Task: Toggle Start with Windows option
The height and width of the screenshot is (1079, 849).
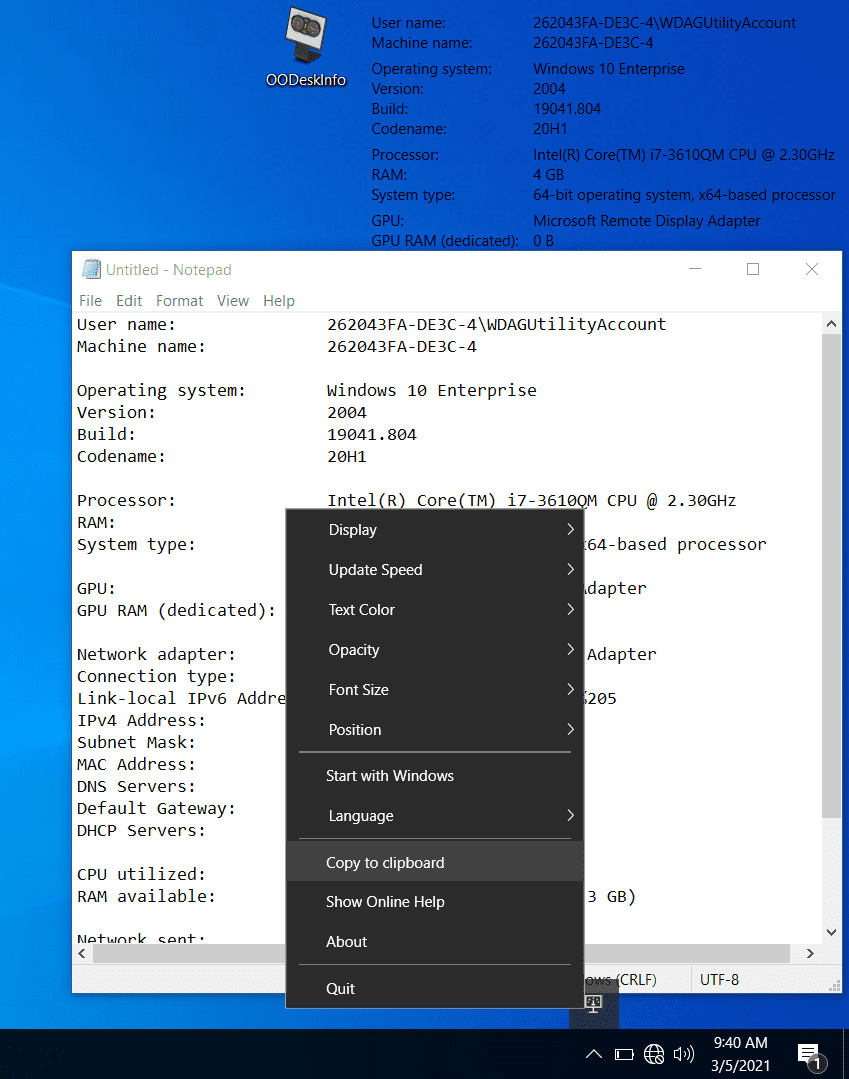Action: pyautogui.click(x=435, y=776)
